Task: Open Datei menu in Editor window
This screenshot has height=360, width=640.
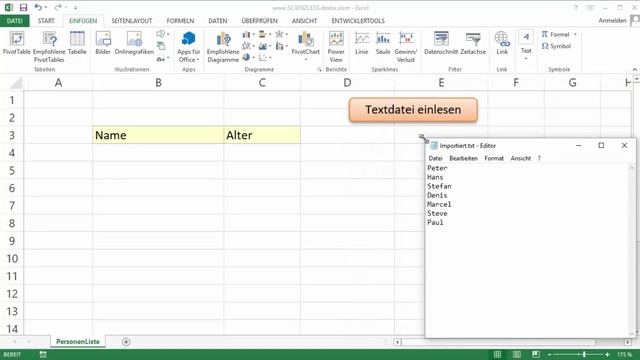Action: tap(436, 158)
